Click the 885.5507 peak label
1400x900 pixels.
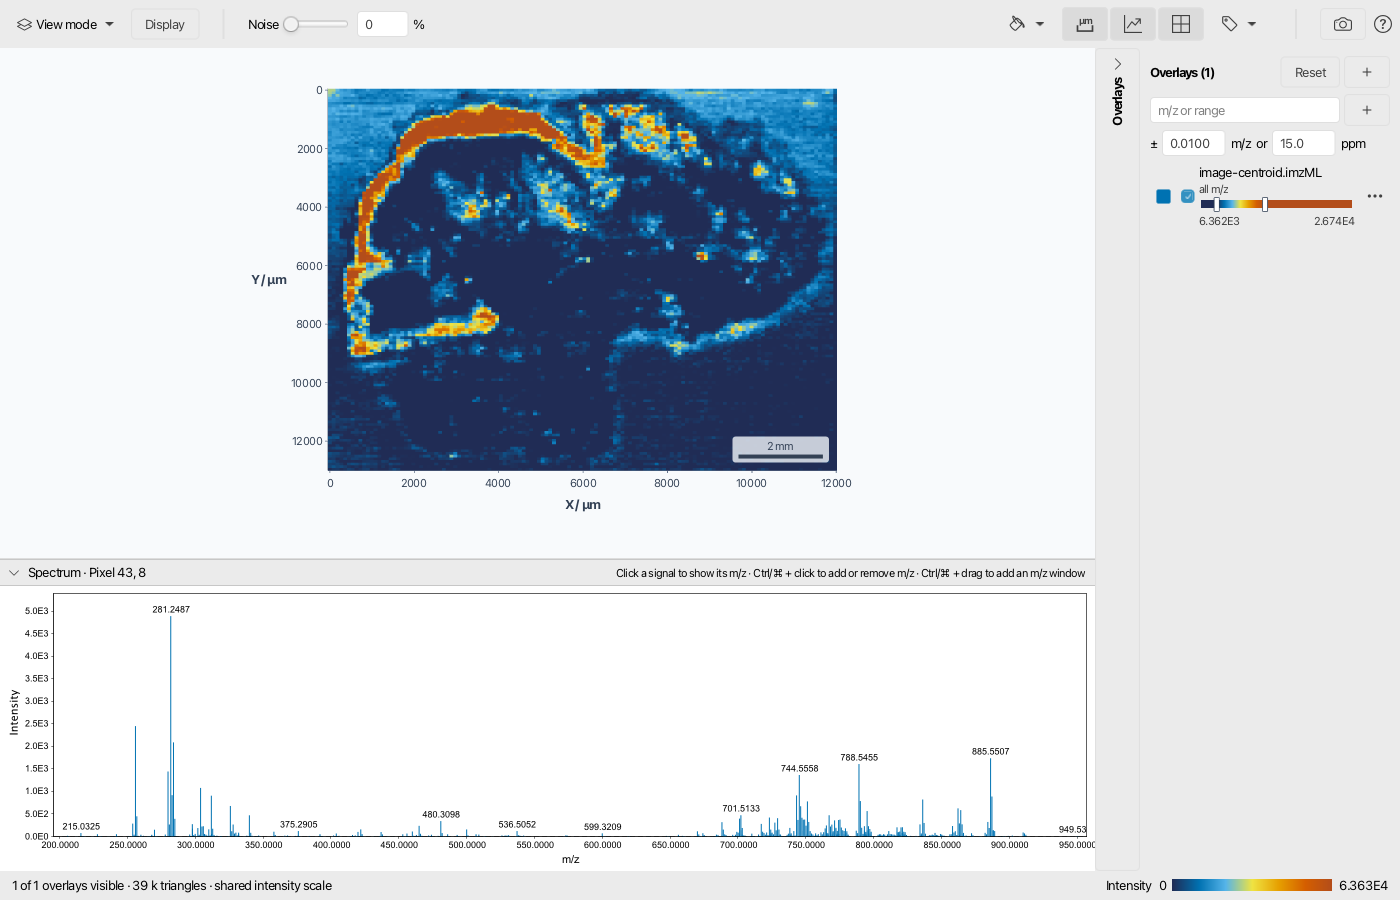tap(990, 751)
